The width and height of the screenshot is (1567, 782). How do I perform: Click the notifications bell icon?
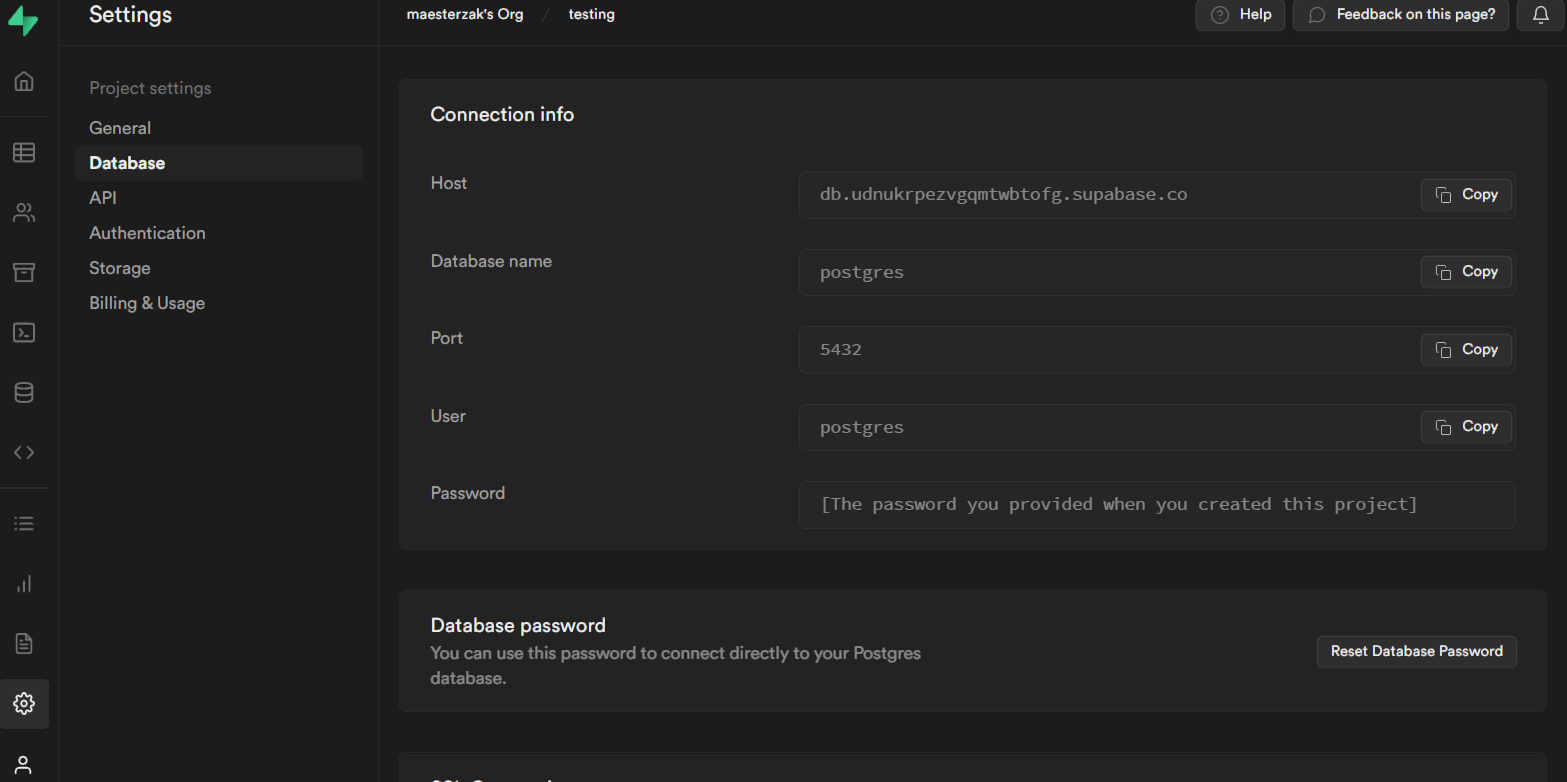tap(1540, 14)
